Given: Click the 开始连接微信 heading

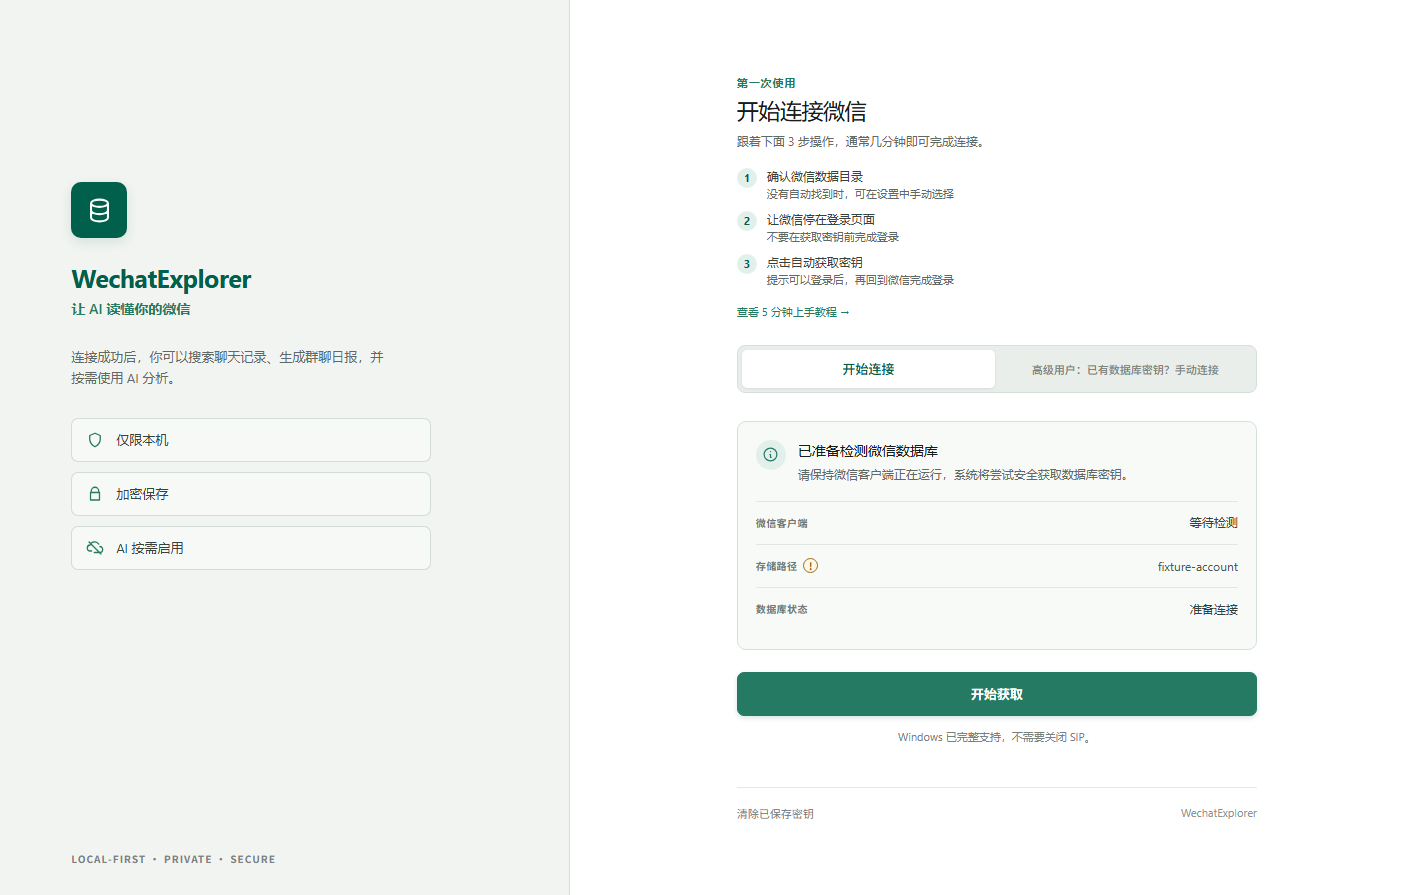Looking at the screenshot, I should tap(802, 112).
